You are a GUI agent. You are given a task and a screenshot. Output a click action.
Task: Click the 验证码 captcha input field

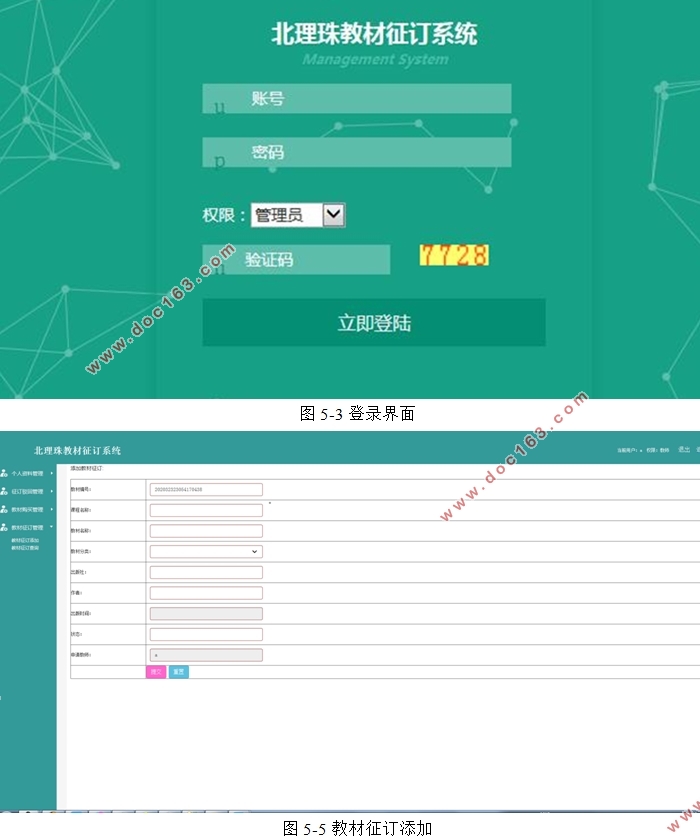(296, 260)
